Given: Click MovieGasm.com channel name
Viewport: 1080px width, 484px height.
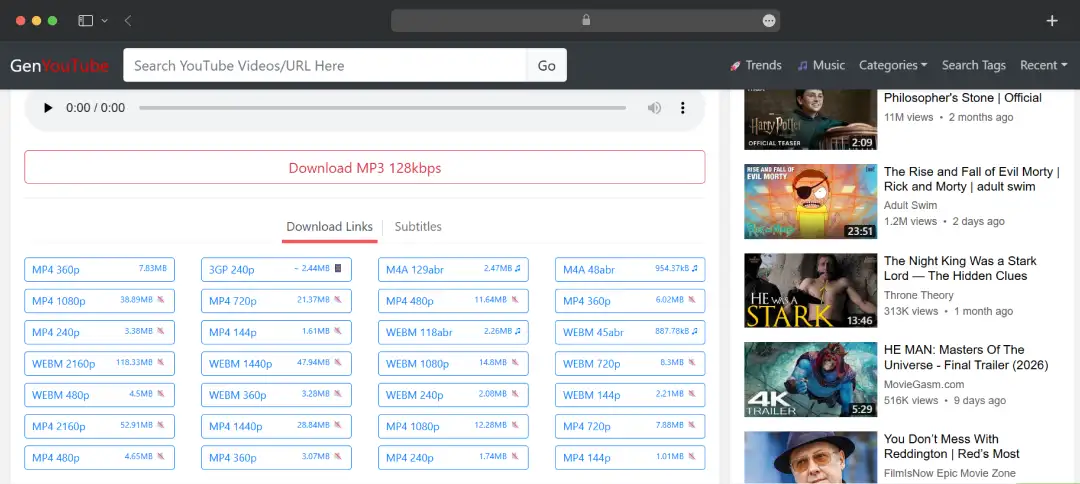Looking at the screenshot, I should pos(924,385).
